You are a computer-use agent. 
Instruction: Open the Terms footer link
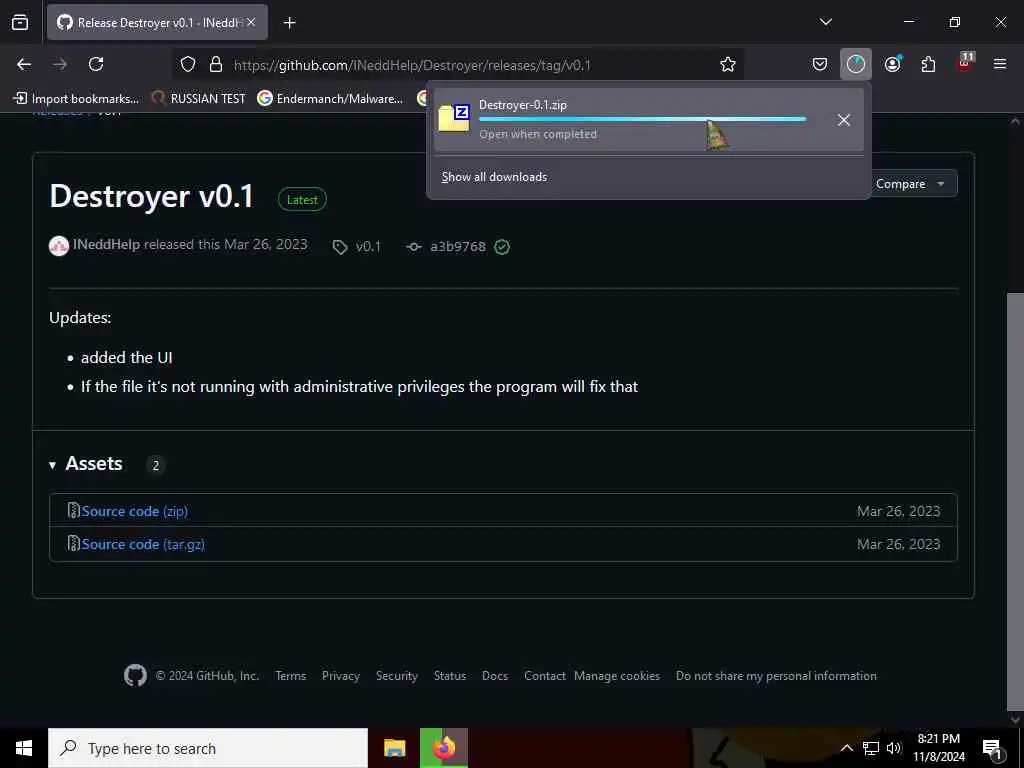point(291,676)
